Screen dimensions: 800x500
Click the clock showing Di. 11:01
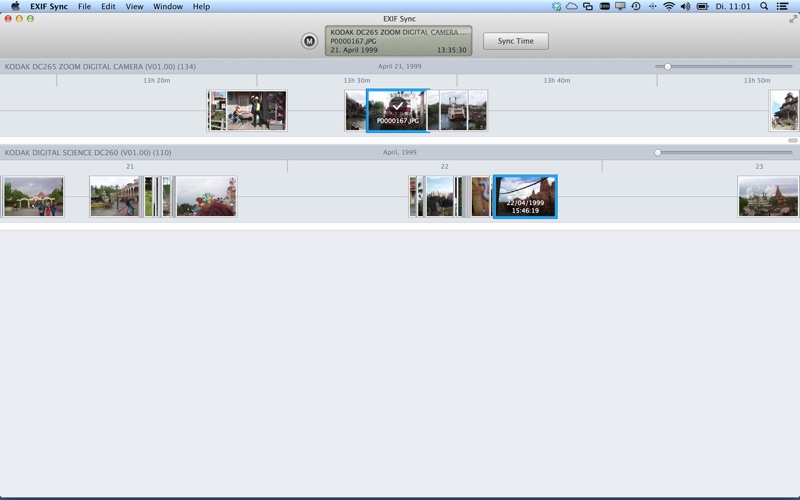pyautogui.click(x=733, y=6)
